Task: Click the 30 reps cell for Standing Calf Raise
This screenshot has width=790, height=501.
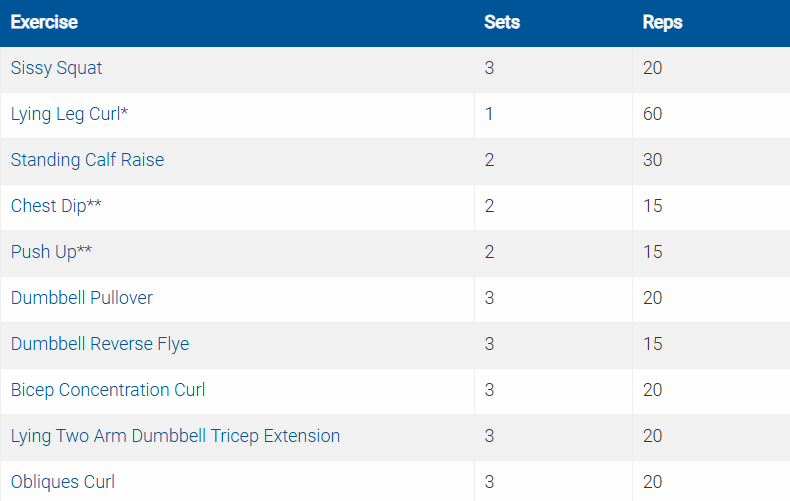Action: click(653, 160)
